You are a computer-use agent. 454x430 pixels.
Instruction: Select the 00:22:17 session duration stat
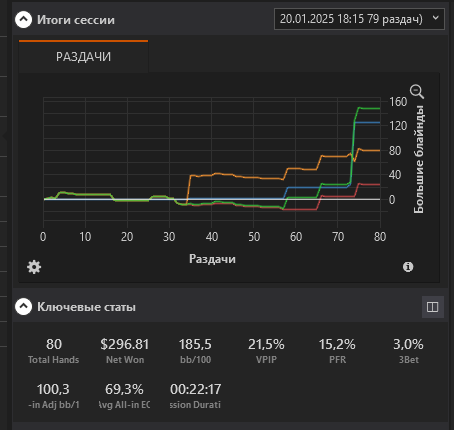(x=195, y=396)
